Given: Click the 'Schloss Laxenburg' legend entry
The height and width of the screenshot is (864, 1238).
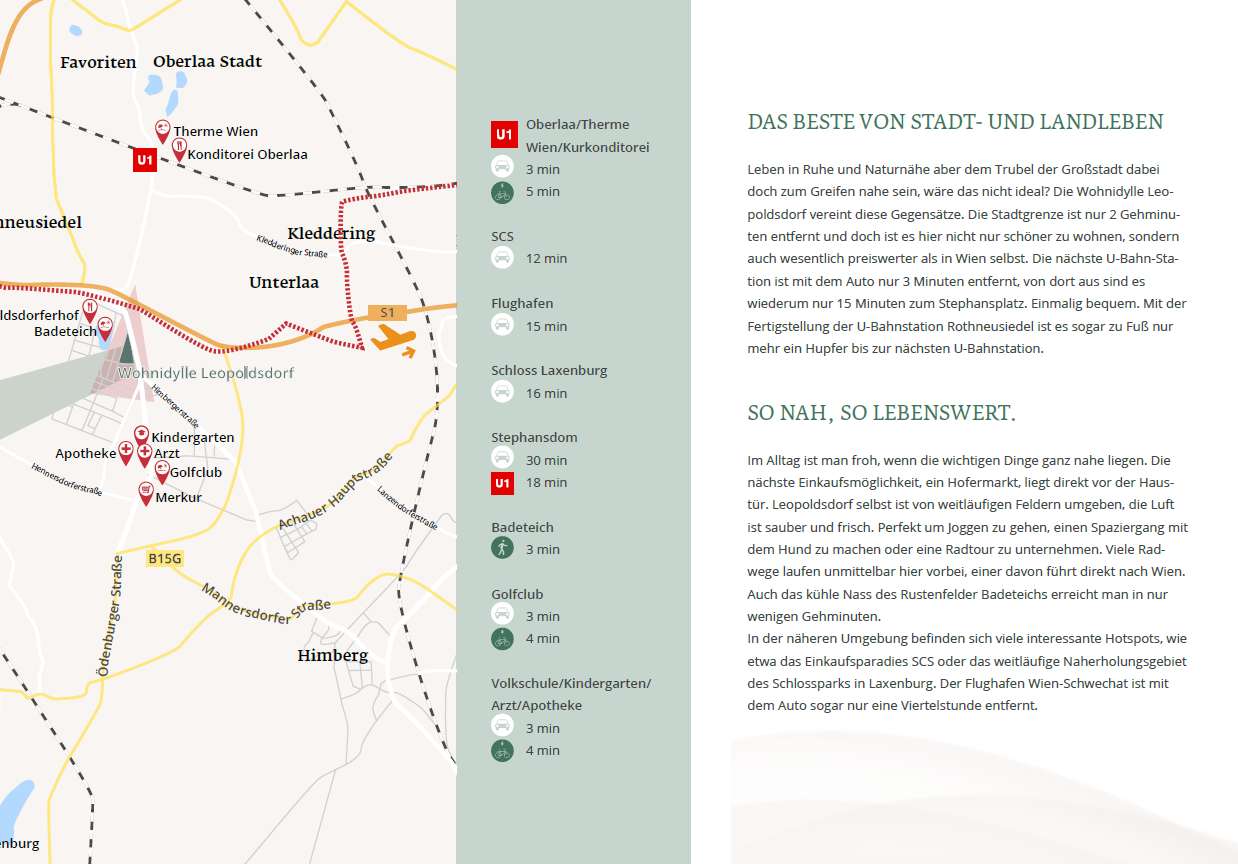Looking at the screenshot, I should pyautogui.click(x=549, y=370).
